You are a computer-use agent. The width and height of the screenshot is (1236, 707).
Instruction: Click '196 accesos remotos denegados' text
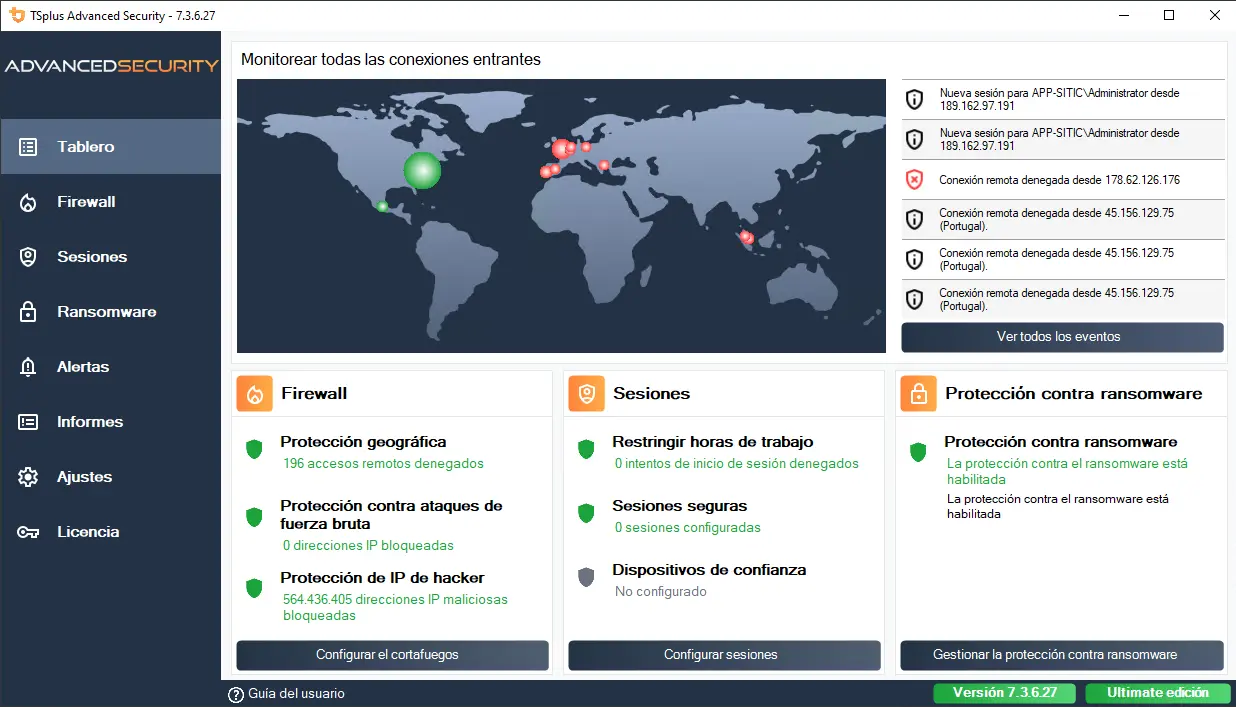click(x=383, y=464)
